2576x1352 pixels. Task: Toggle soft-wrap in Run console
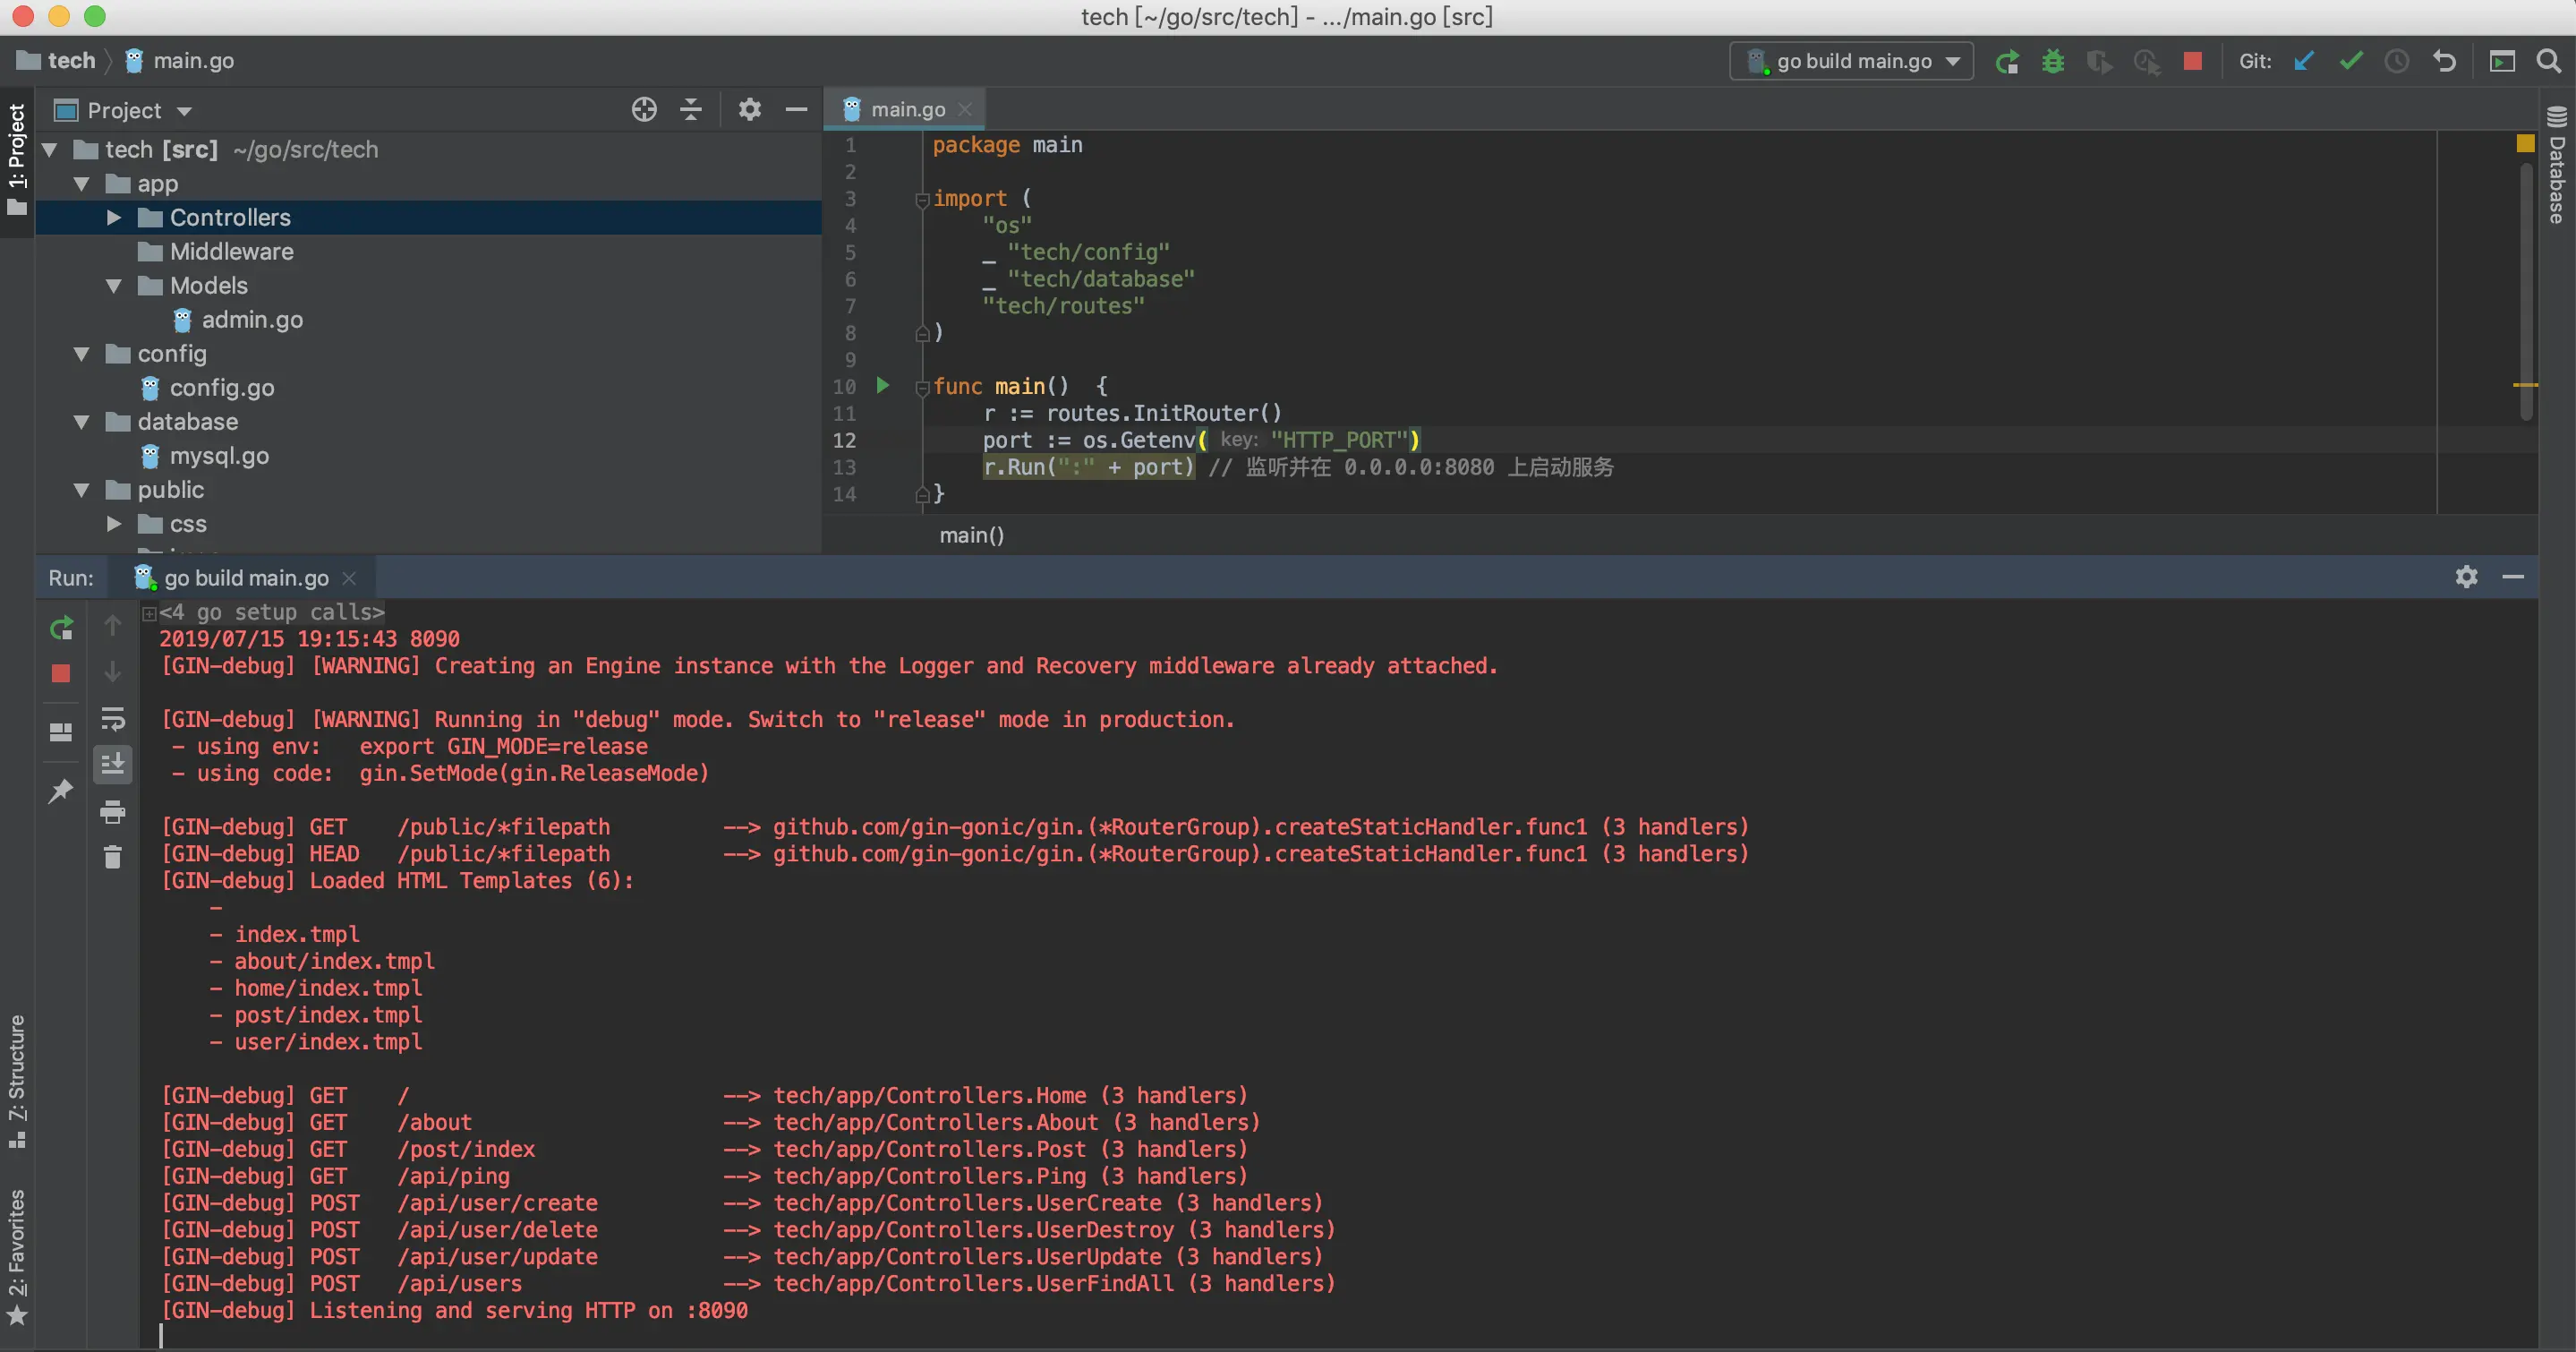(113, 719)
